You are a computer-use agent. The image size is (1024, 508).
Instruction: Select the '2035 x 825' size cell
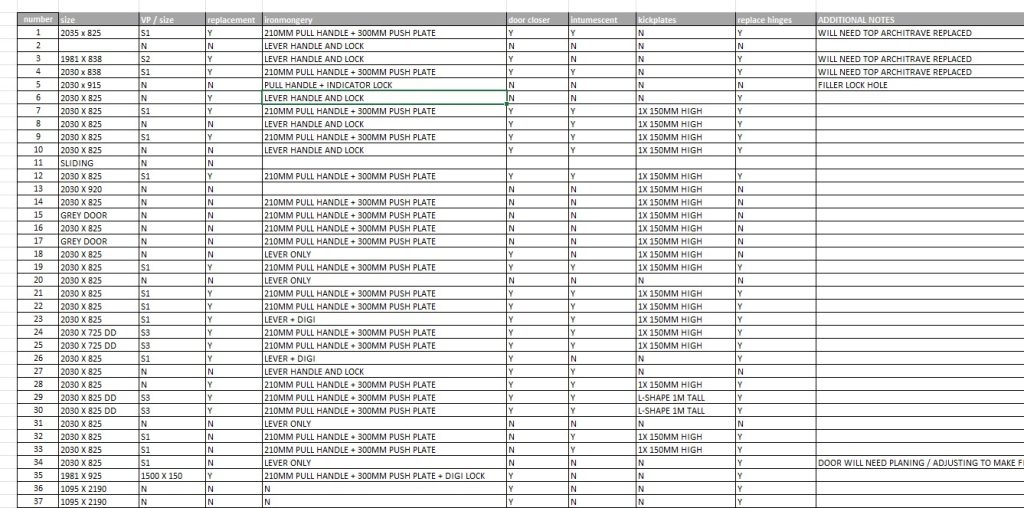pos(97,33)
